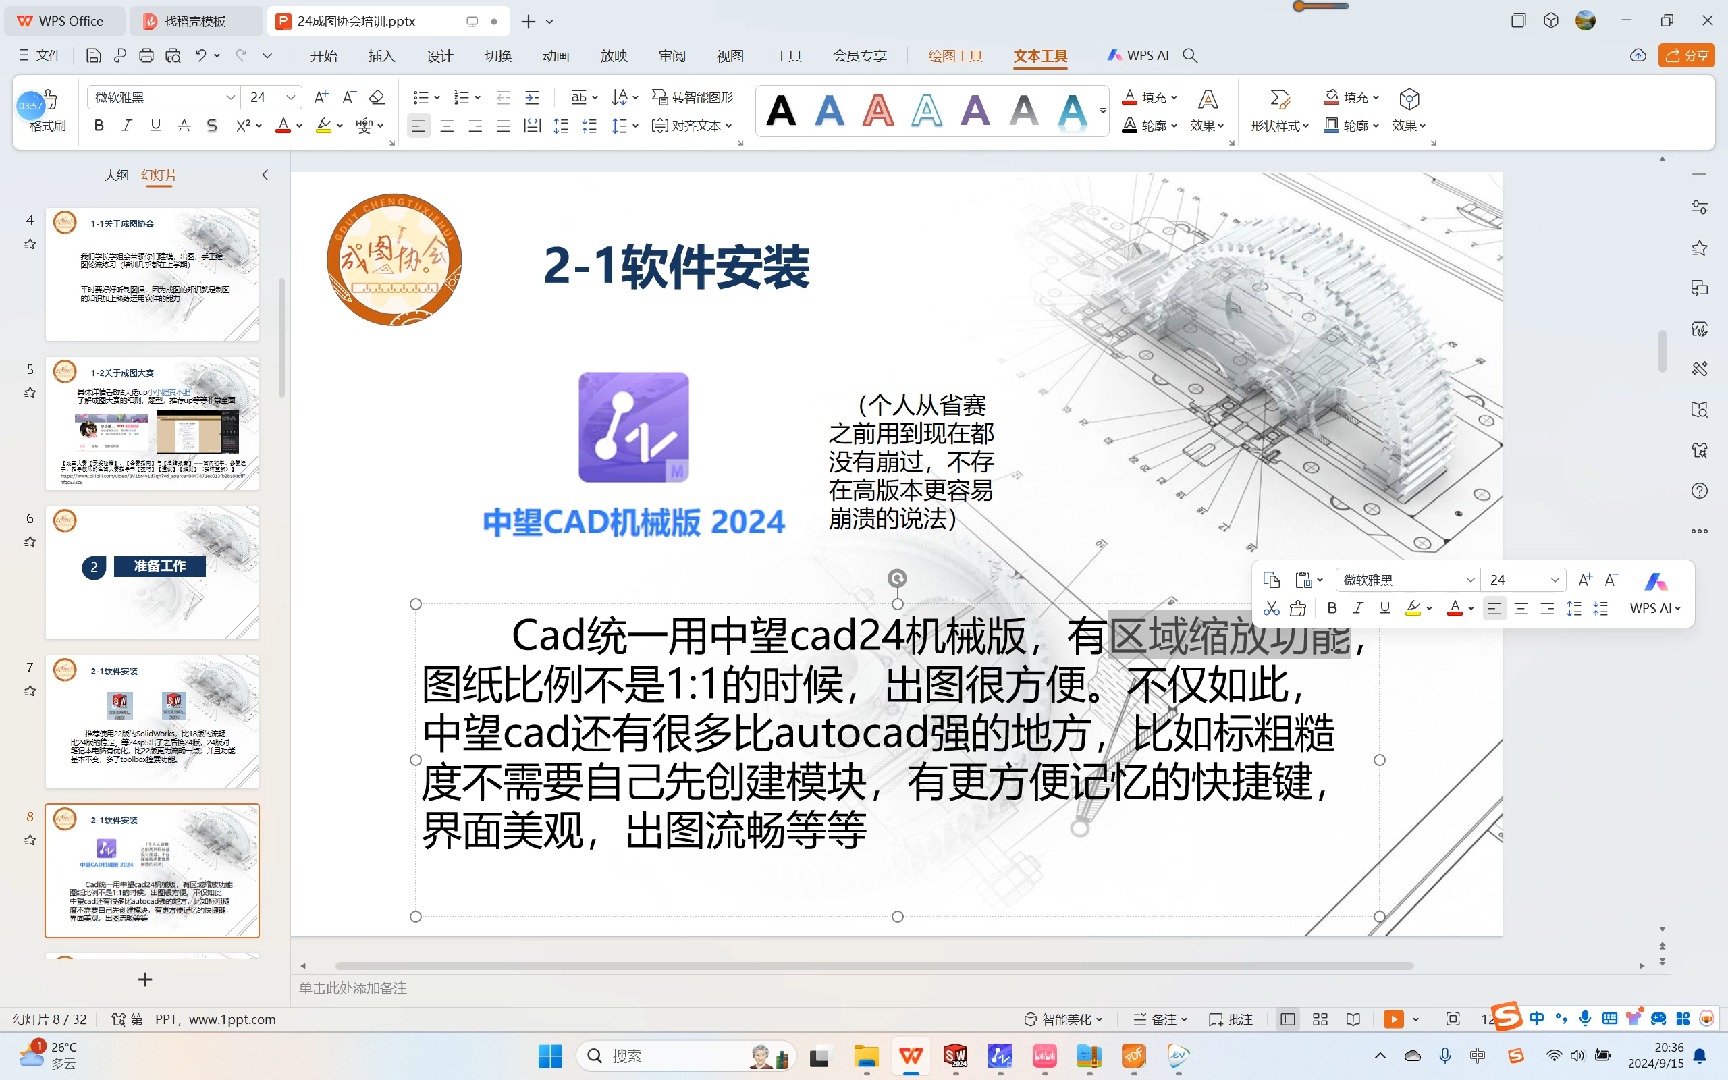Toggle strikethrough S in the ribbon
Screen dimensions: 1728x1080
coord(184,125)
